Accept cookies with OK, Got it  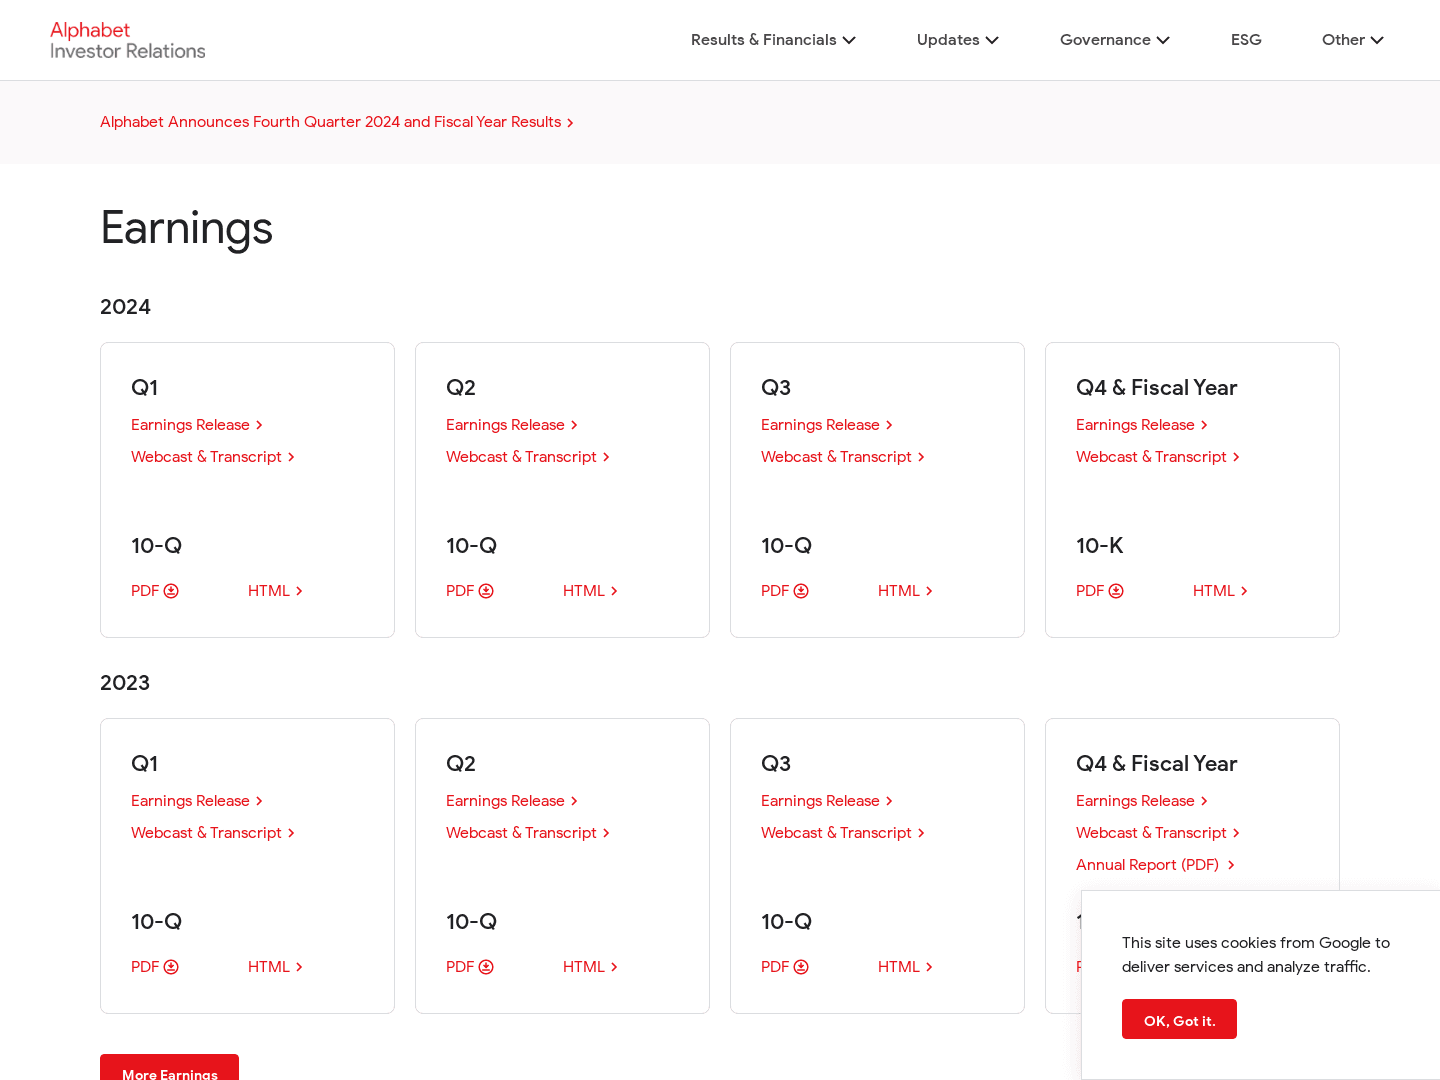(x=1179, y=1019)
